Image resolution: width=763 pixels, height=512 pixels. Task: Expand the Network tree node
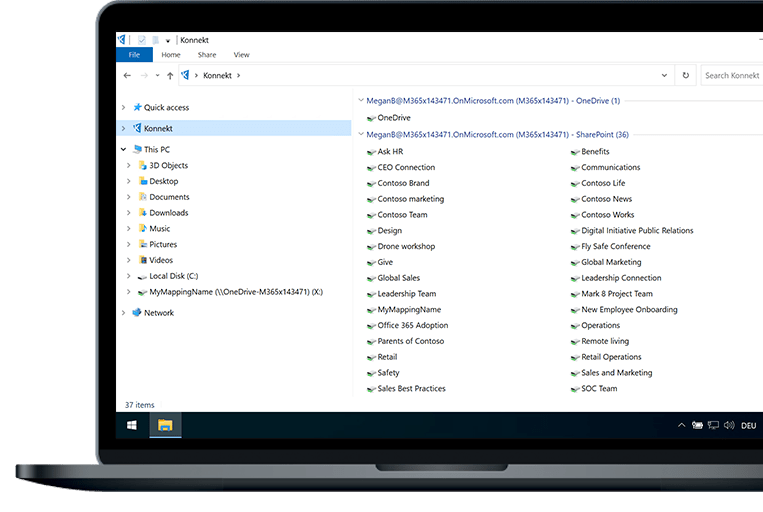coord(123,313)
